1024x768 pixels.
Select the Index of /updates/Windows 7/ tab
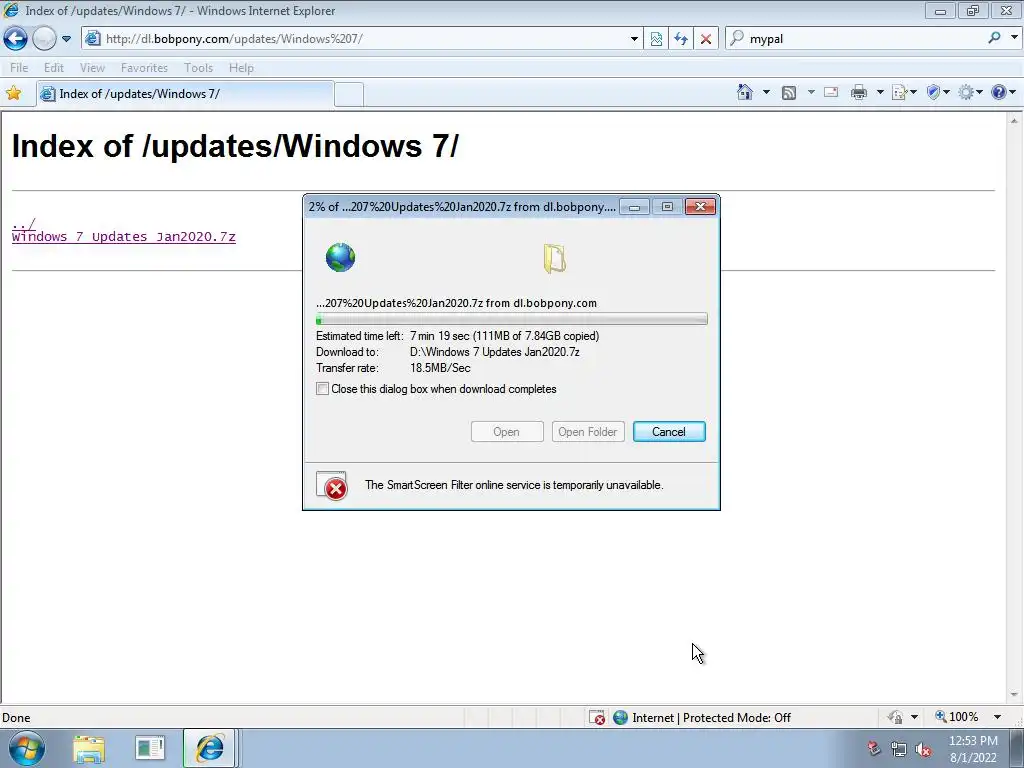point(185,93)
